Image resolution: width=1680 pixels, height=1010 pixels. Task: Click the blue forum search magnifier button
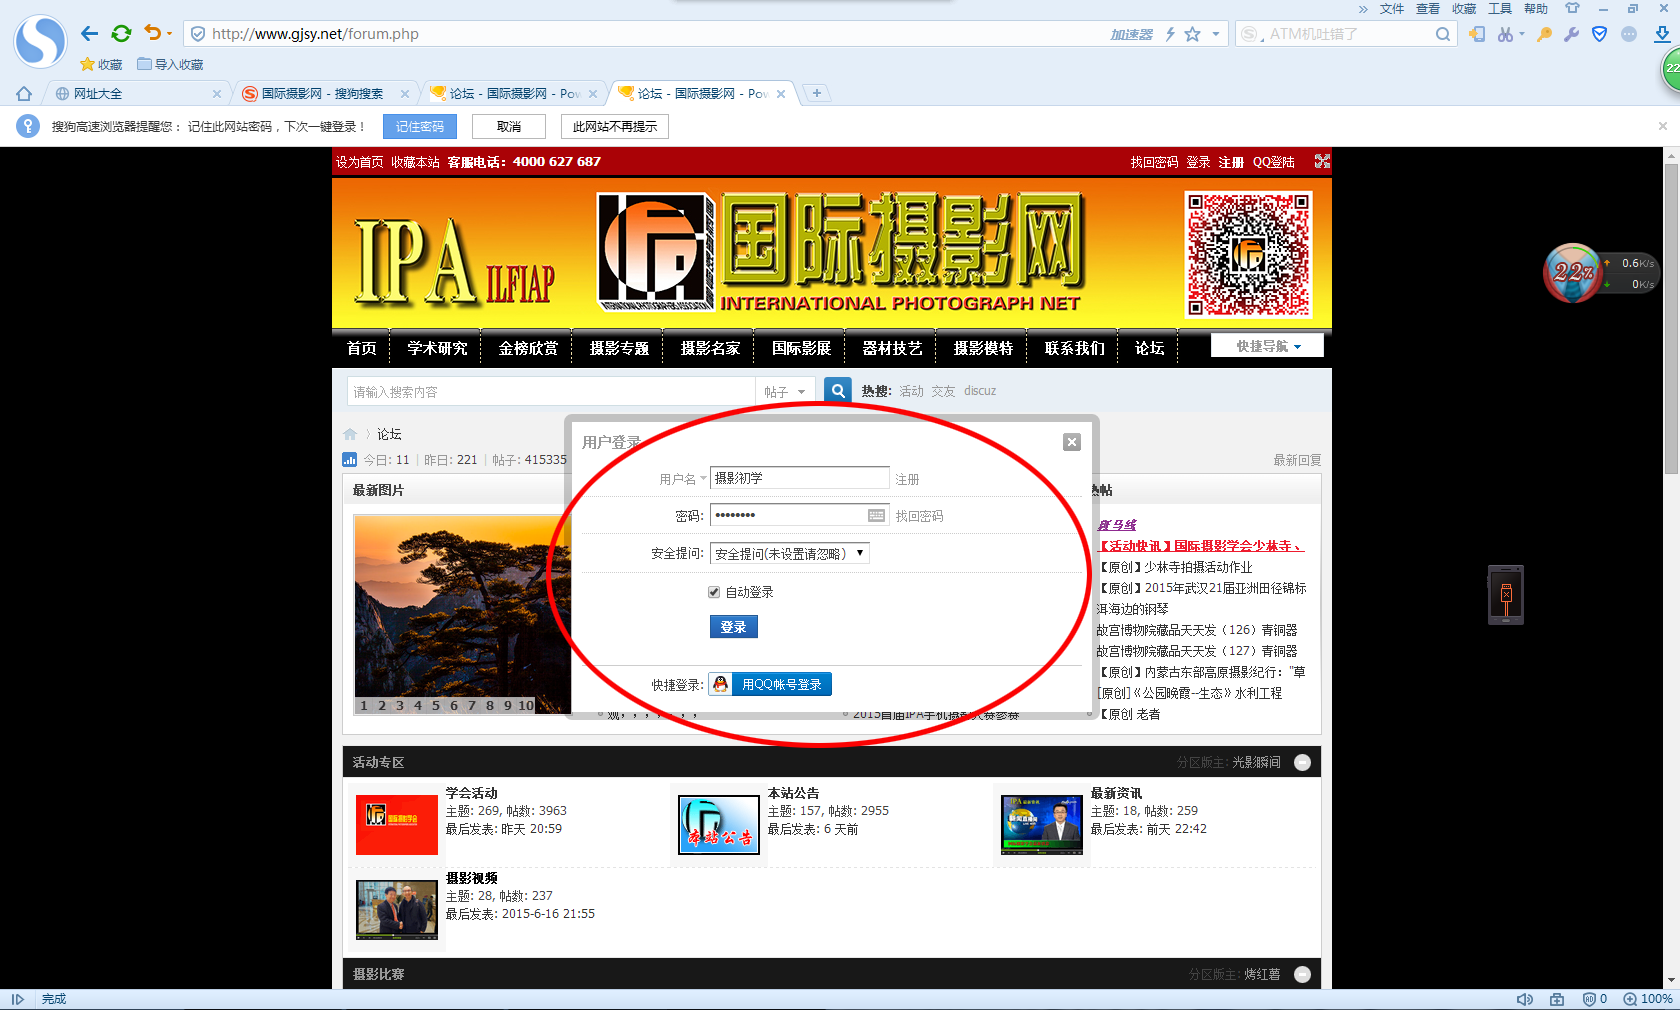838,391
